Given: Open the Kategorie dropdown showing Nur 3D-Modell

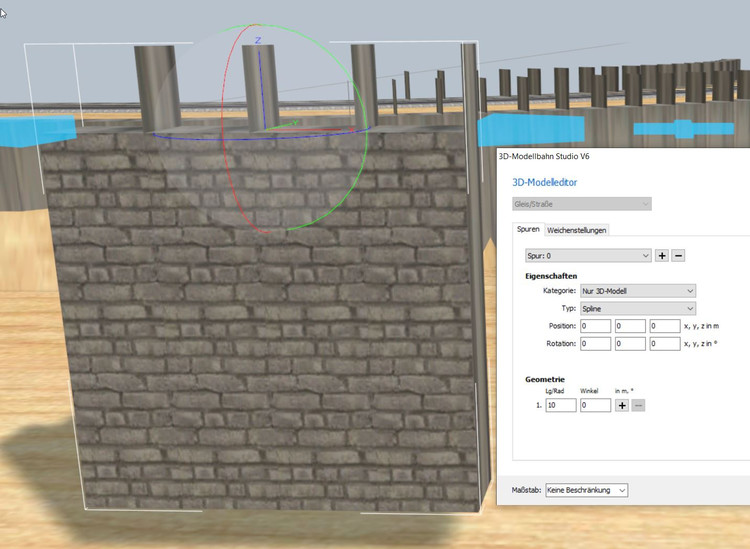Looking at the screenshot, I should coord(638,291).
